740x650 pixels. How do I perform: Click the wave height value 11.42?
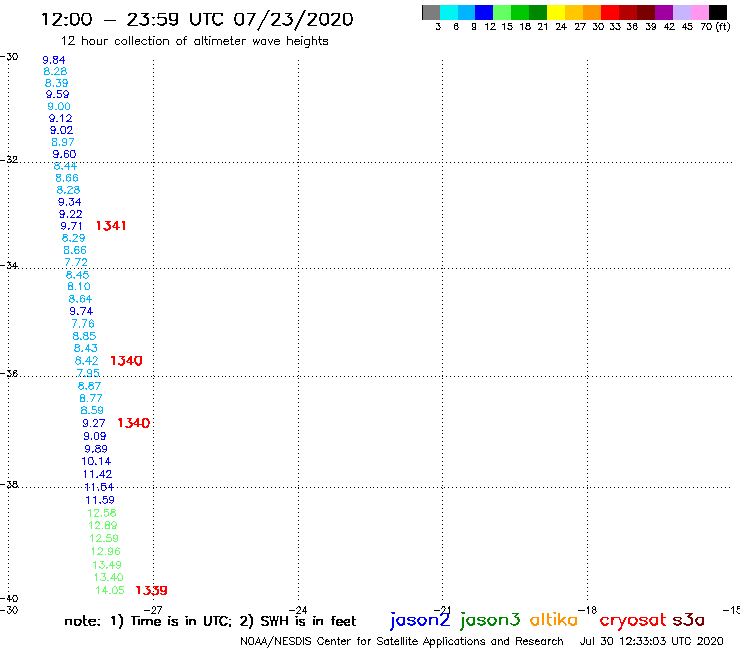pos(97,474)
